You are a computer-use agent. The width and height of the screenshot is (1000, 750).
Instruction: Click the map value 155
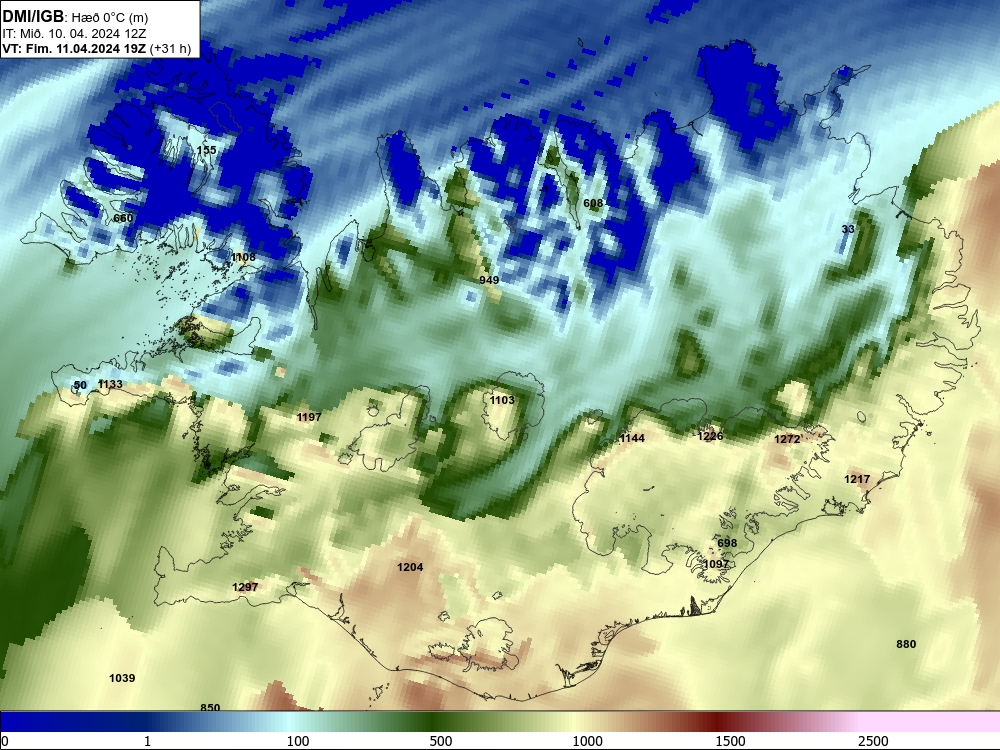(x=206, y=150)
